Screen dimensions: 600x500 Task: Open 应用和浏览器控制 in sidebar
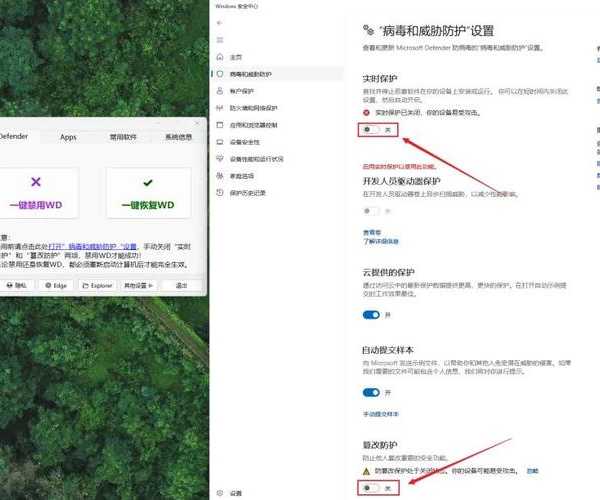click(x=255, y=124)
